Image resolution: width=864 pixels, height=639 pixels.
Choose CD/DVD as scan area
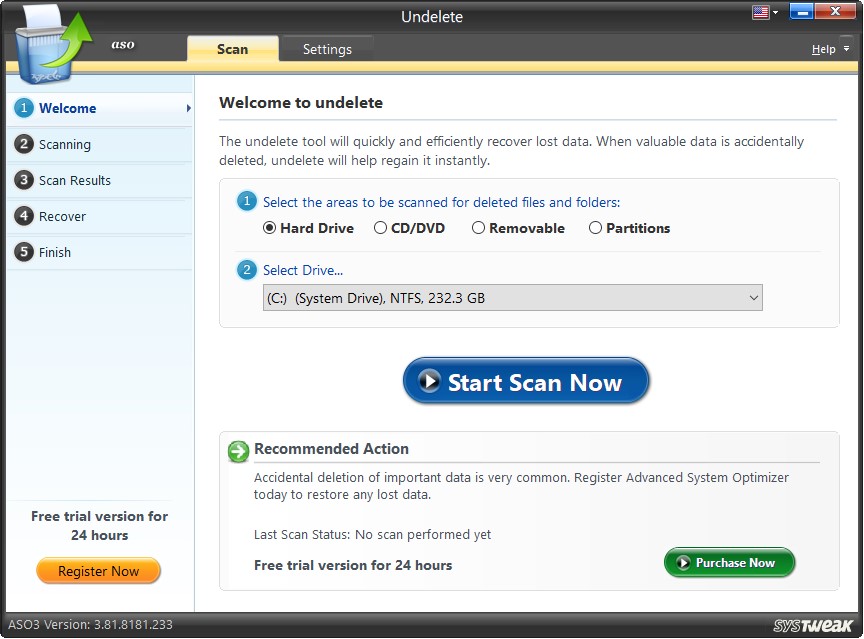[380, 228]
